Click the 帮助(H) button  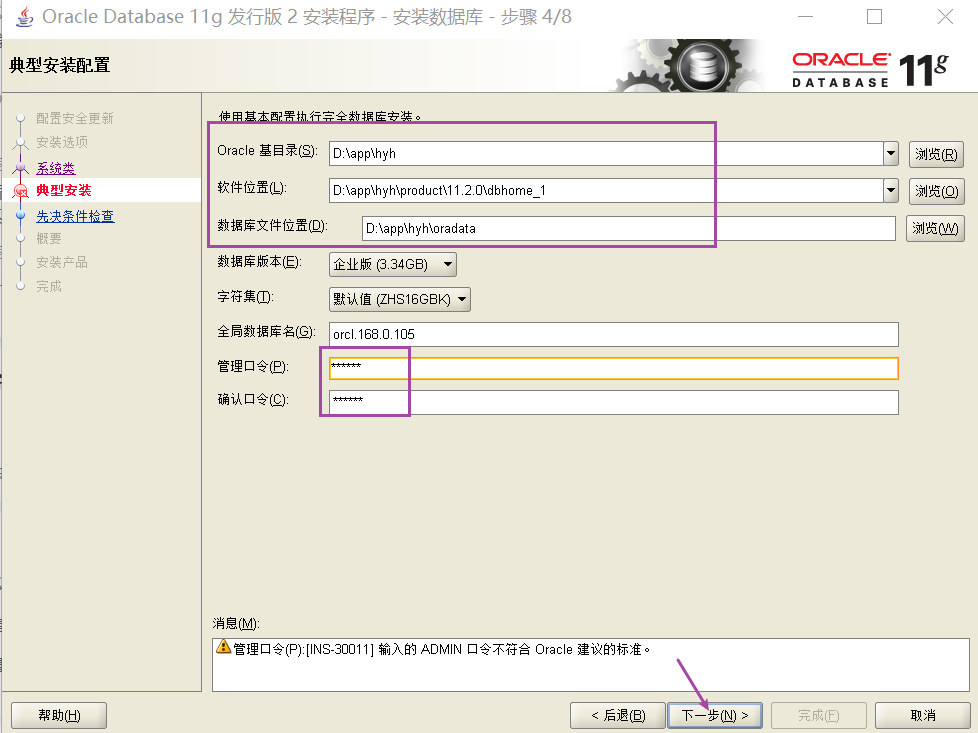click(x=59, y=715)
